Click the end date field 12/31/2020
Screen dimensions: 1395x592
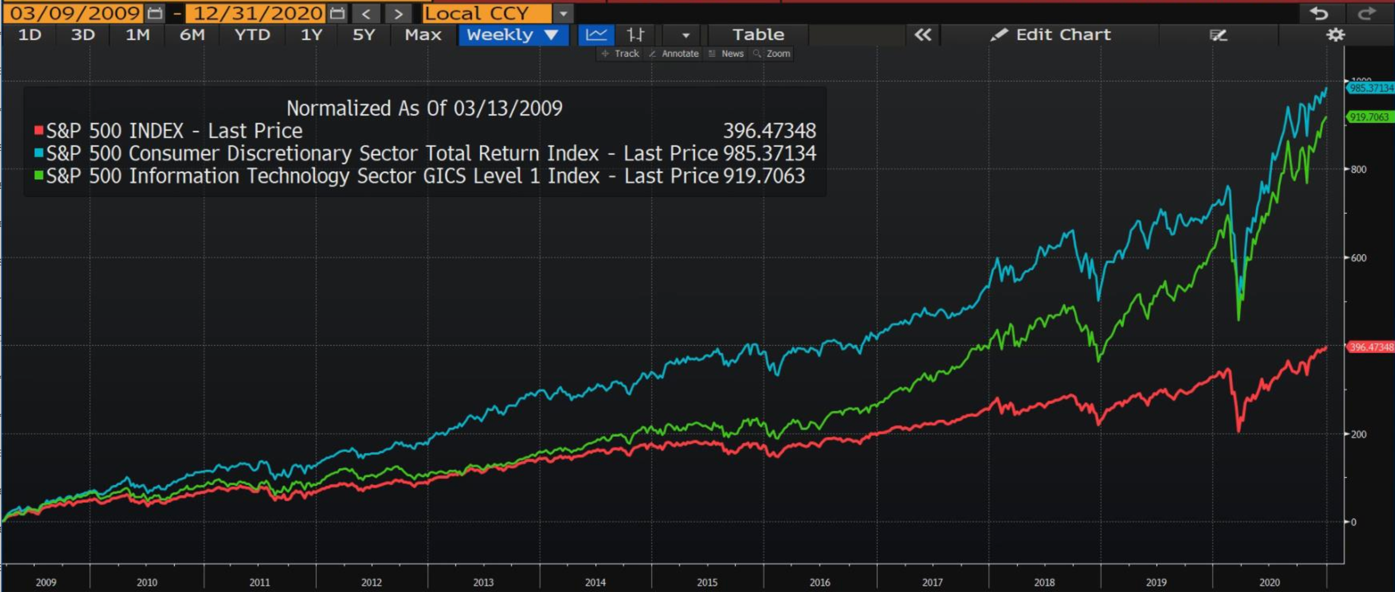click(256, 13)
